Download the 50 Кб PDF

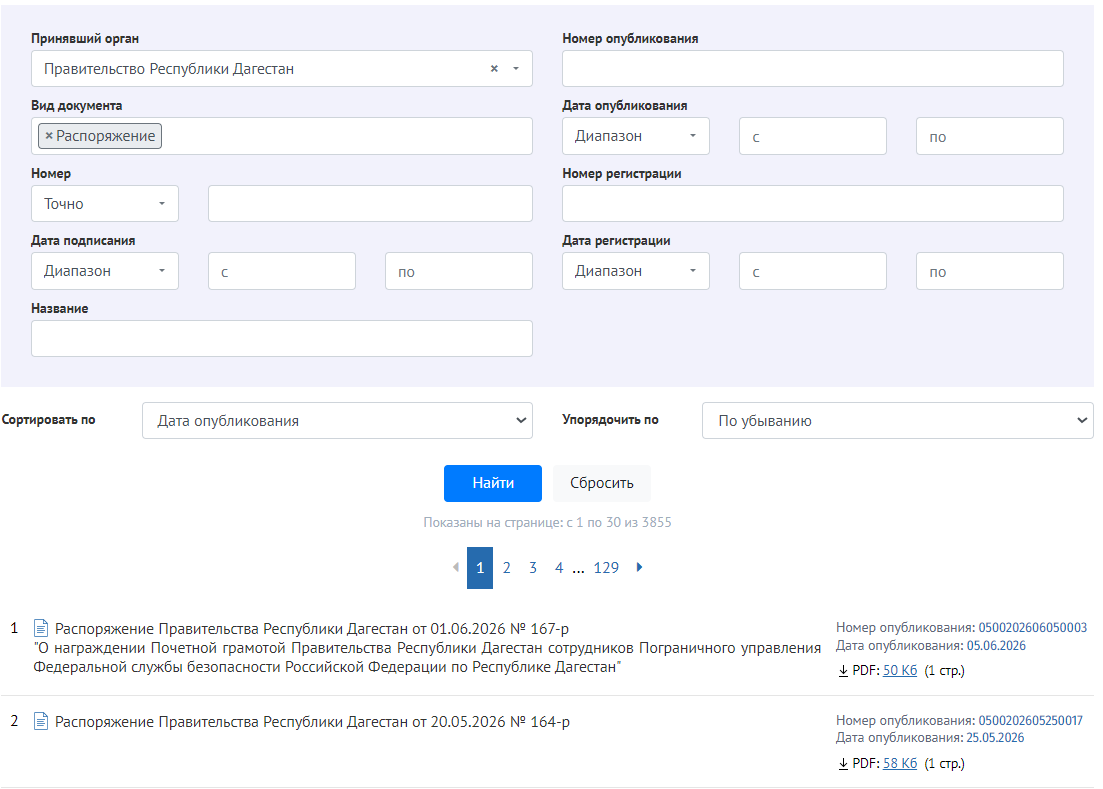click(900, 670)
